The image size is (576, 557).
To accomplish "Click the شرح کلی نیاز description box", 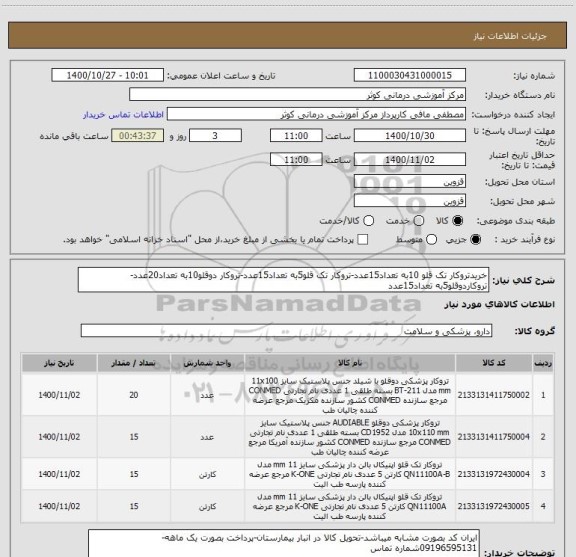I will click(x=283, y=280).
